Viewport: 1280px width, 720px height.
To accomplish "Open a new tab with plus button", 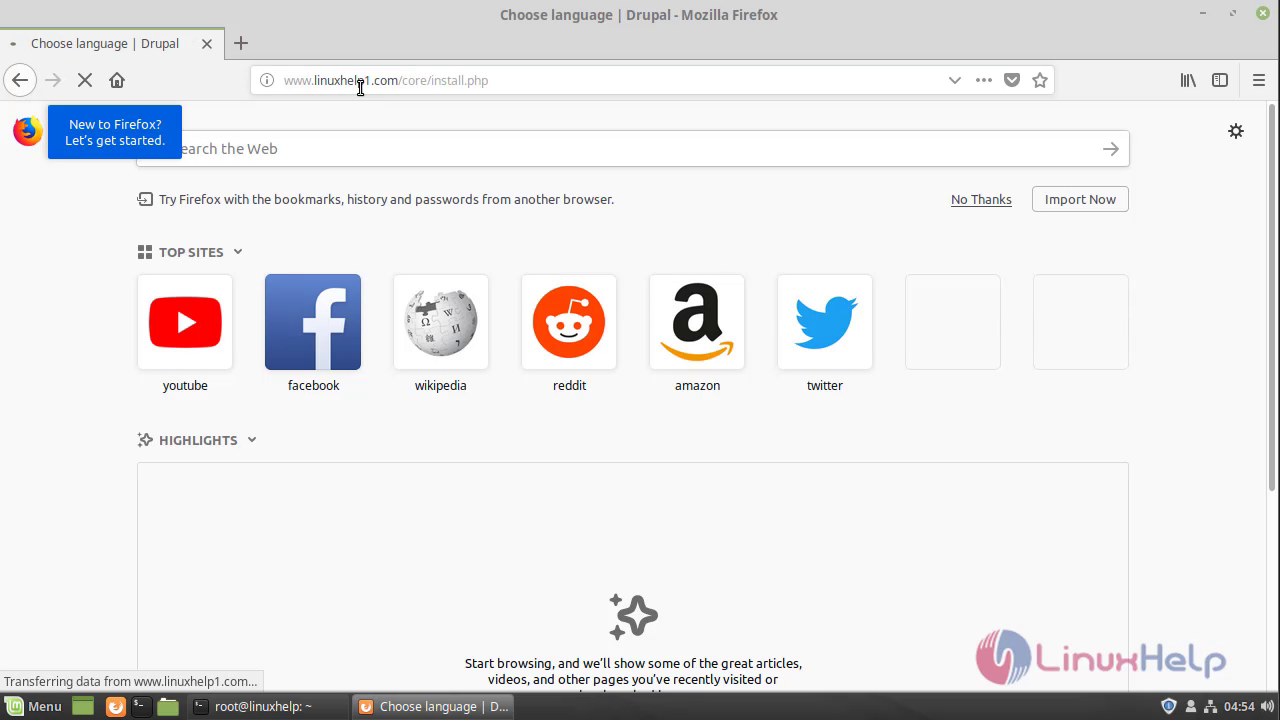I will coord(240,43).
